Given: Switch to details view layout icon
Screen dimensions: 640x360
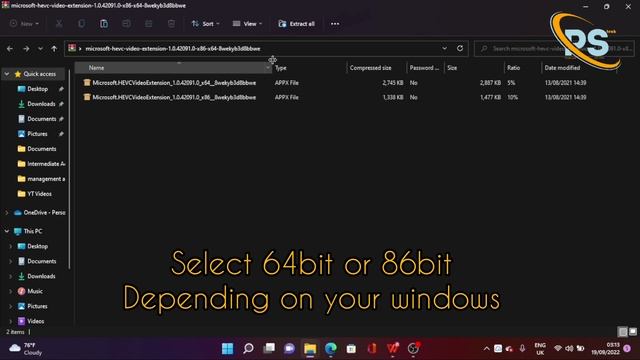Looking at the screenshot, I should pos(622,332).
